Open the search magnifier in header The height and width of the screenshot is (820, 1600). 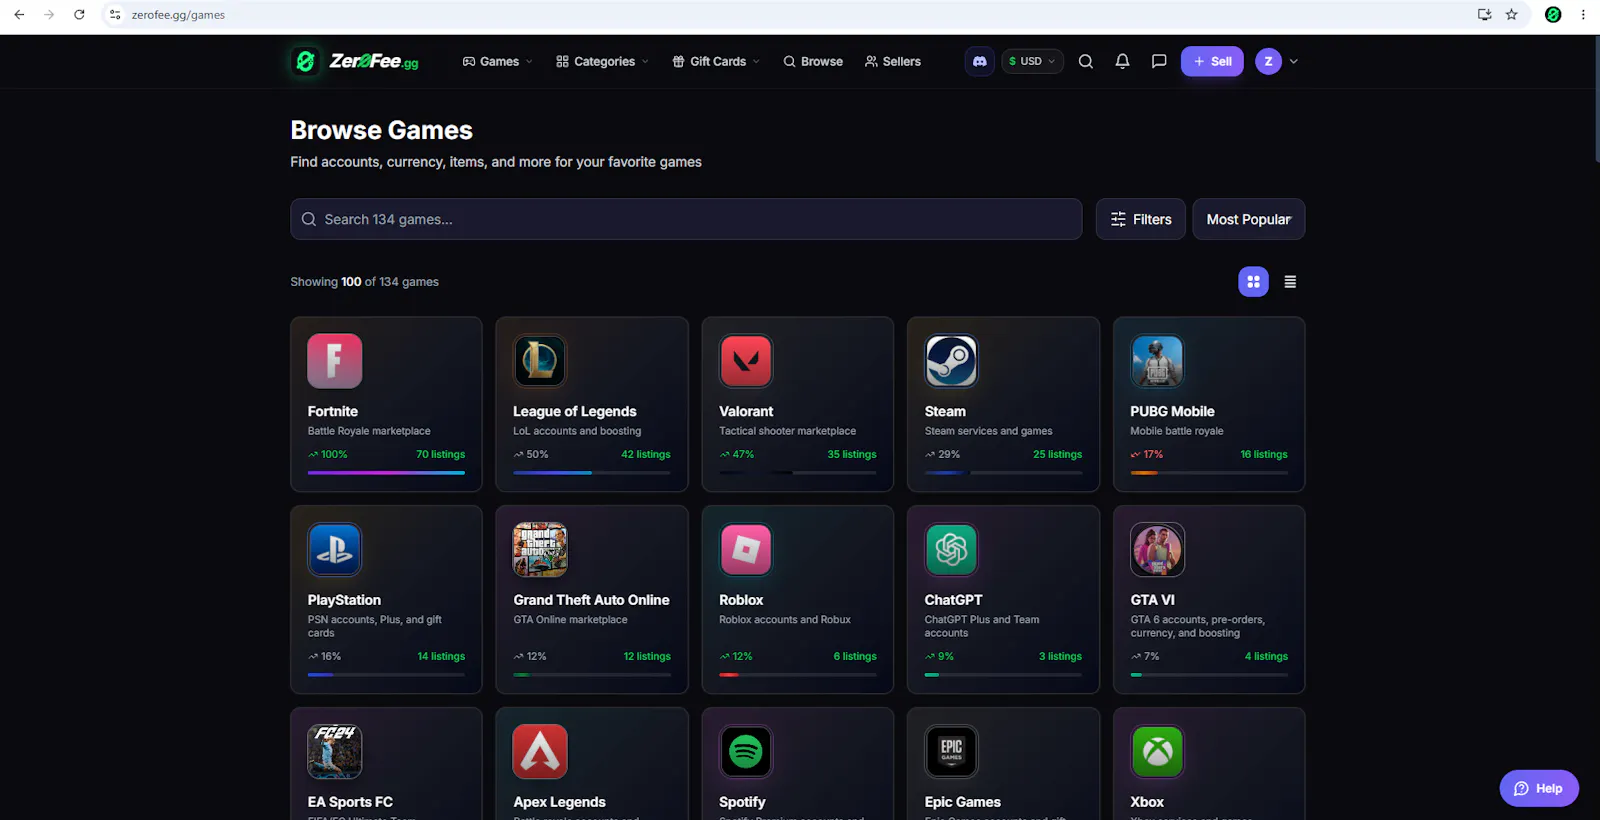click(x=1086, y=61)
